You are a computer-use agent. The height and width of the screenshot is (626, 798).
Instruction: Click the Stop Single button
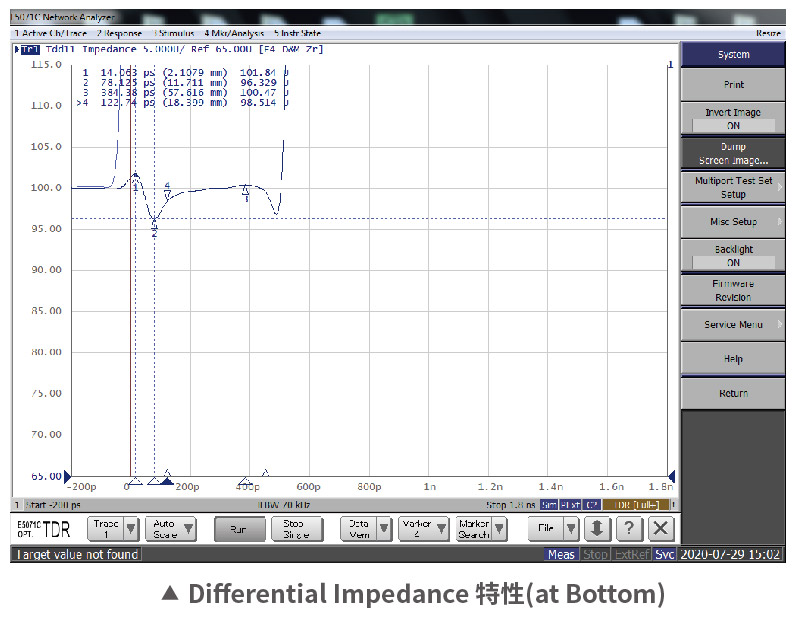pos(297,529)
